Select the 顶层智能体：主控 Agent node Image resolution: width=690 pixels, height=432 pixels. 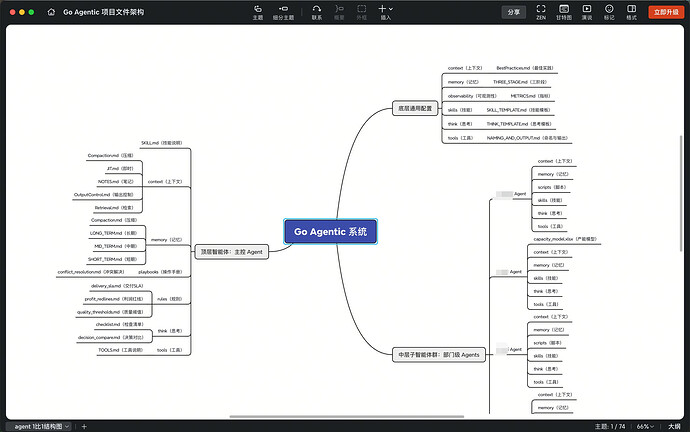pos(231,252)
